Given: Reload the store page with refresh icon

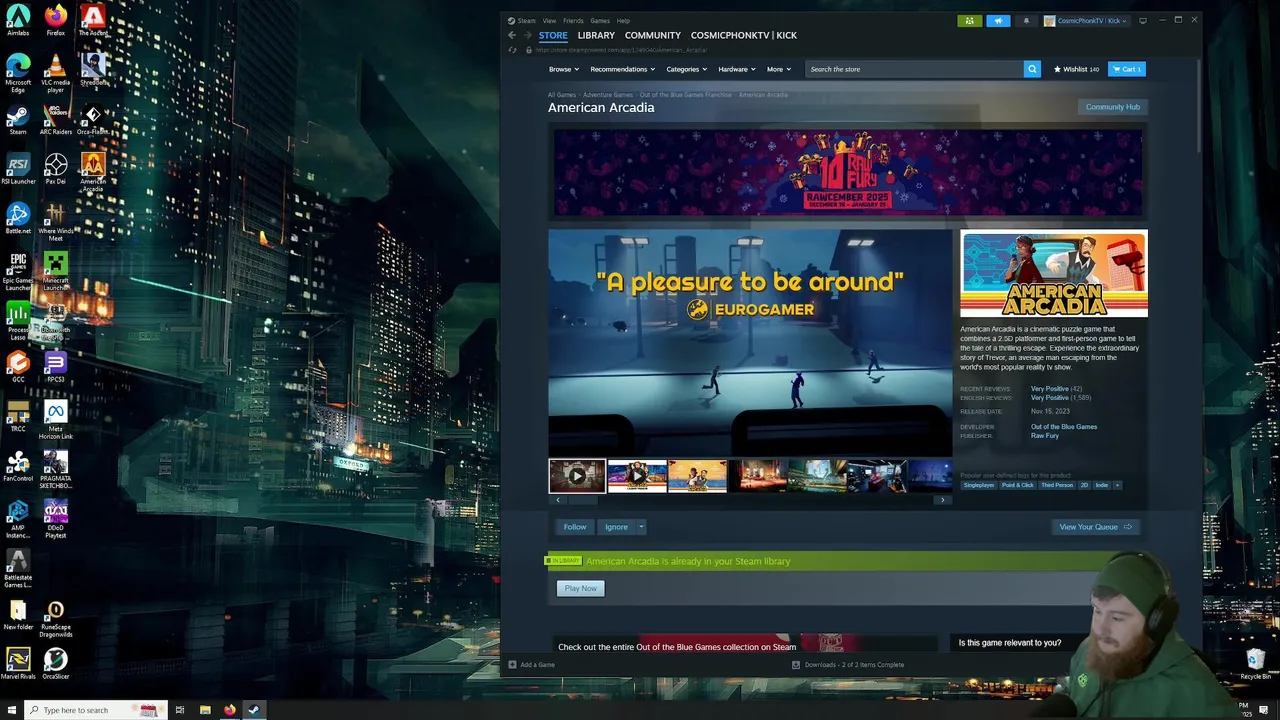Looking at the screenshot, I should [x=513, y=49].
